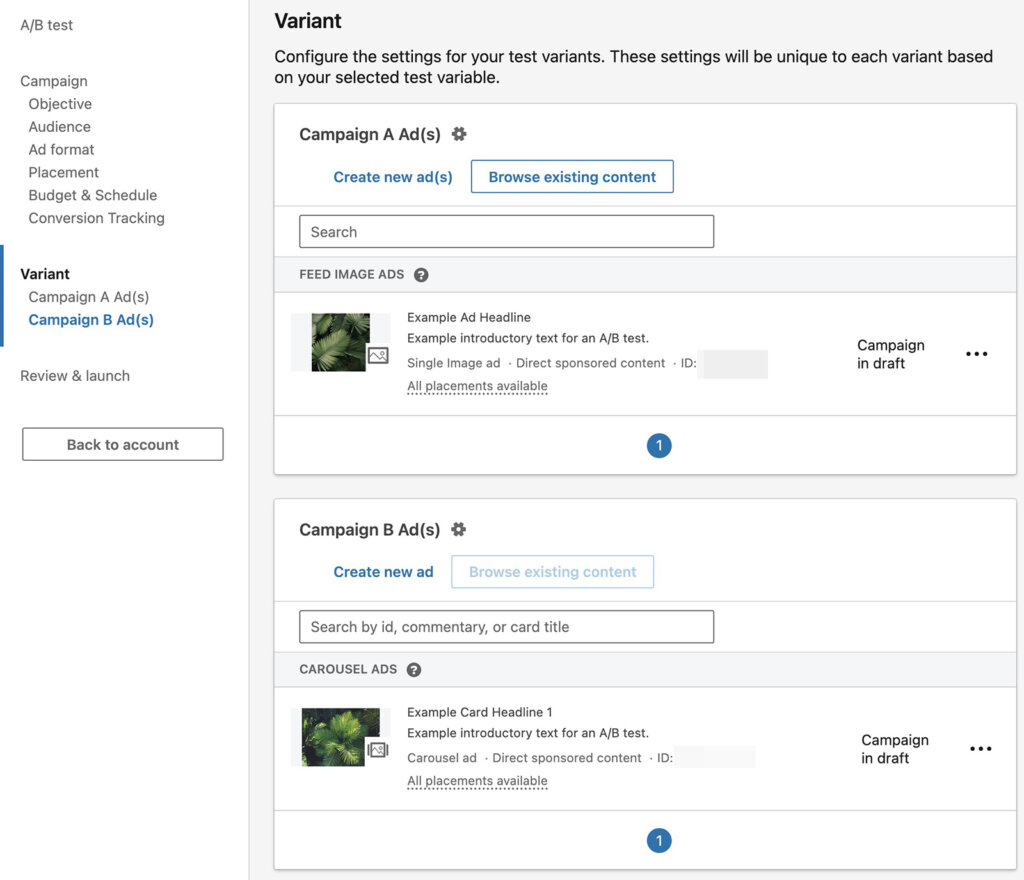
Task: Click Back to account
Action: (x=122, y=444)
